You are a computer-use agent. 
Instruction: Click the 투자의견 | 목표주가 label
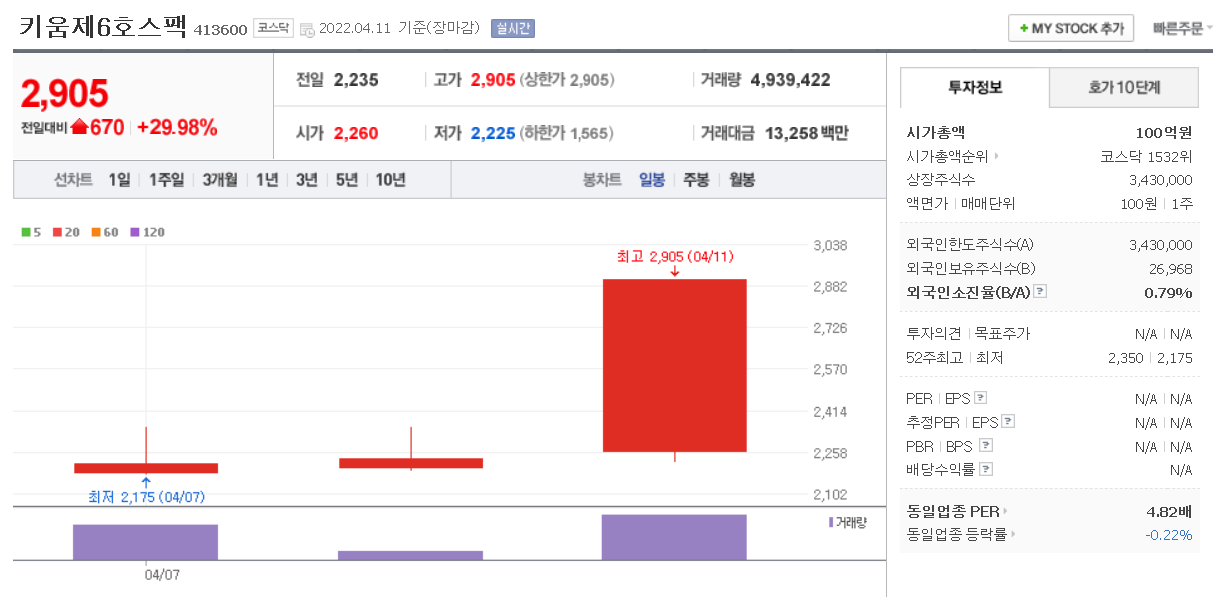click(968, 333)
